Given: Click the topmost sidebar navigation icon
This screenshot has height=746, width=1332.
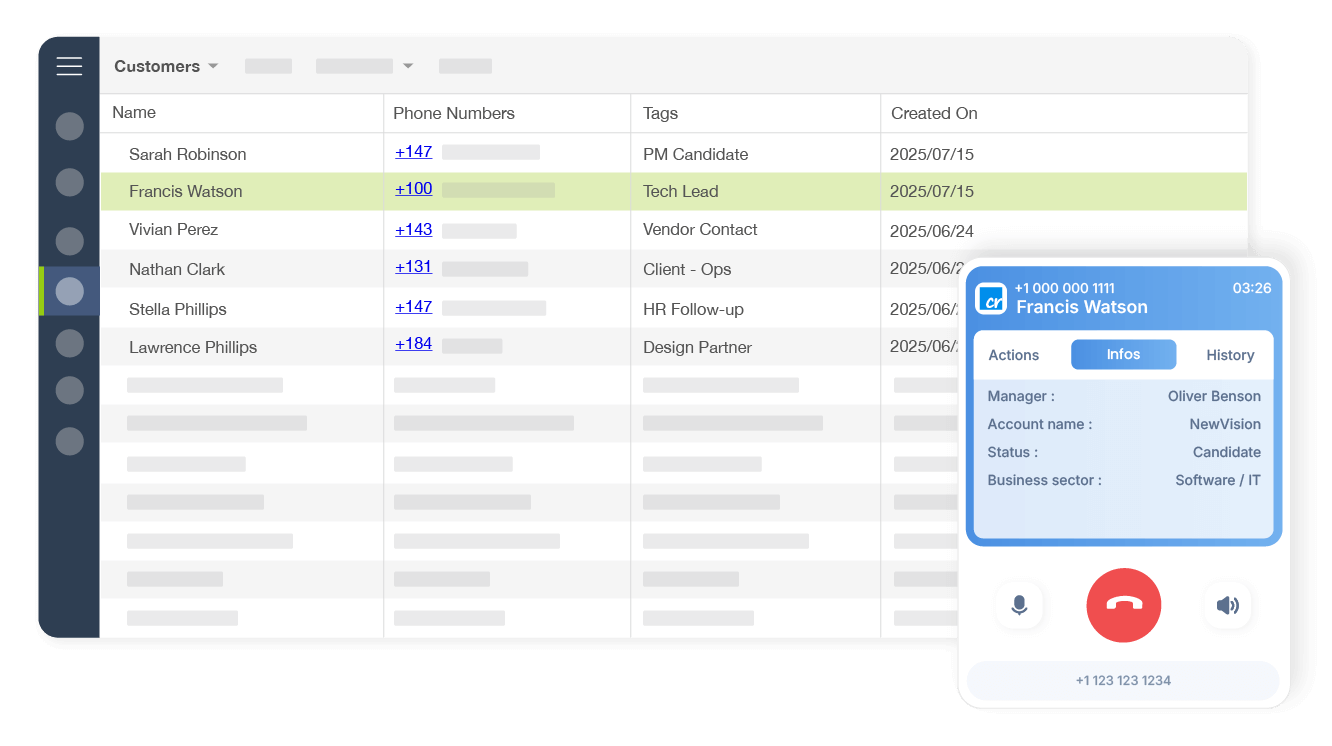Looking at the screenshot, I should click(x=69, y=126).
